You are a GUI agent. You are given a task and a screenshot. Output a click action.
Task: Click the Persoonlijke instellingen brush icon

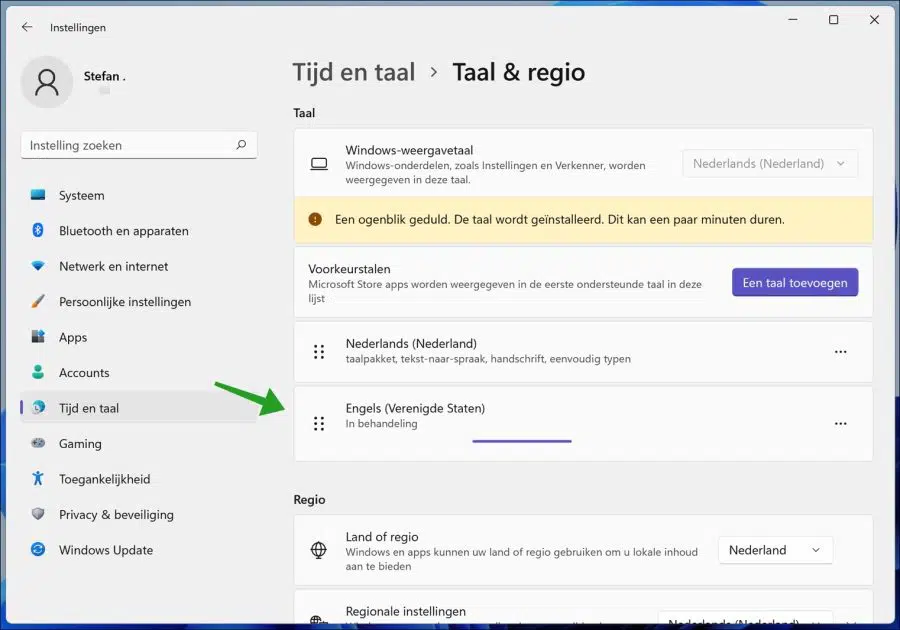pyautogui.click(x=38, y=301)
